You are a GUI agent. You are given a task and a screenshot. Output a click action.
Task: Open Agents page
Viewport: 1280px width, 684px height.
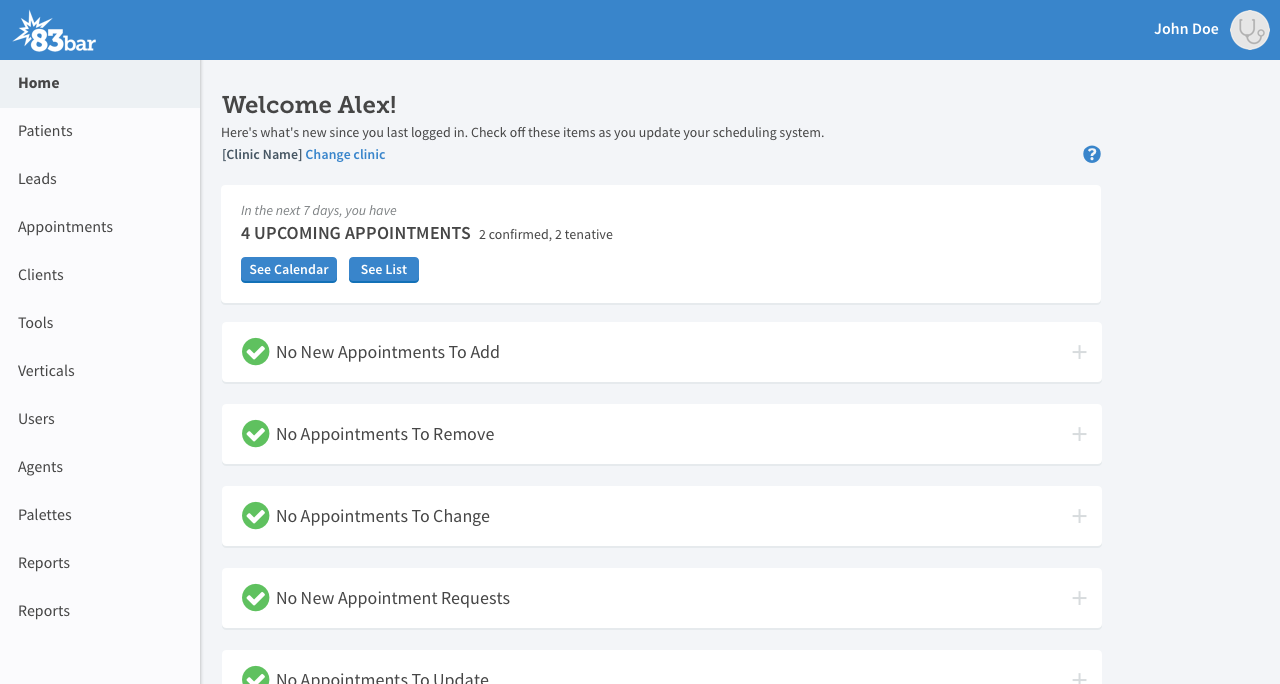100,467
